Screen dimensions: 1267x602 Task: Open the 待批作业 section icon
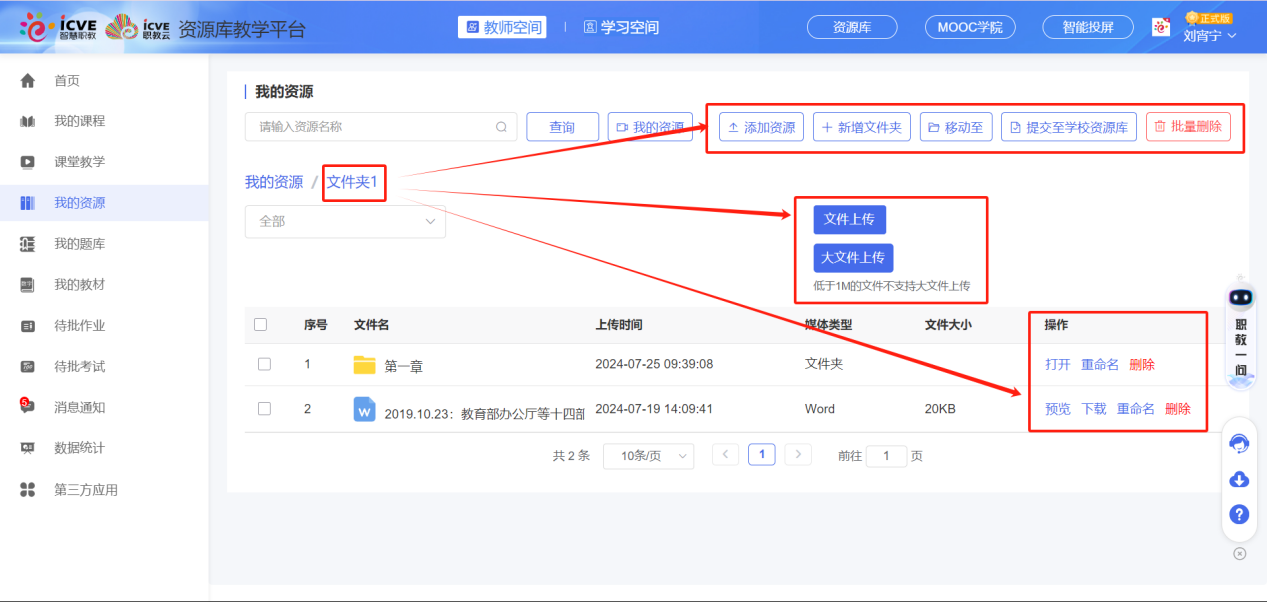[27, 324]
